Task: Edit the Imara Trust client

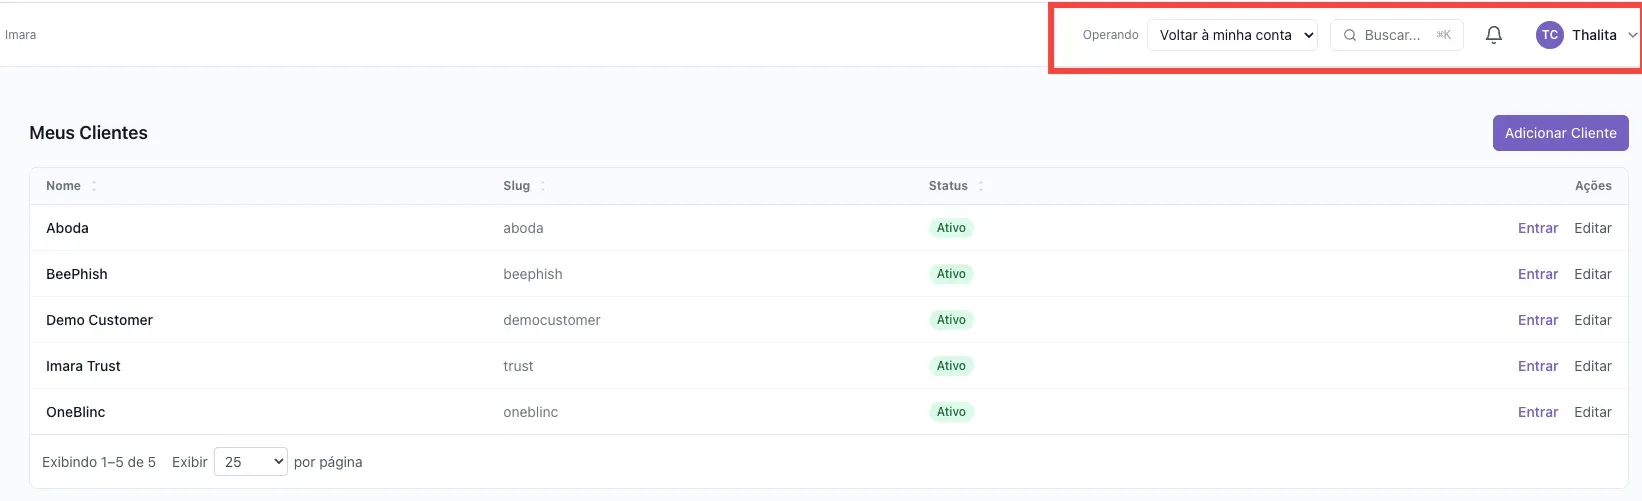Action: click(x=1592, y=366)
